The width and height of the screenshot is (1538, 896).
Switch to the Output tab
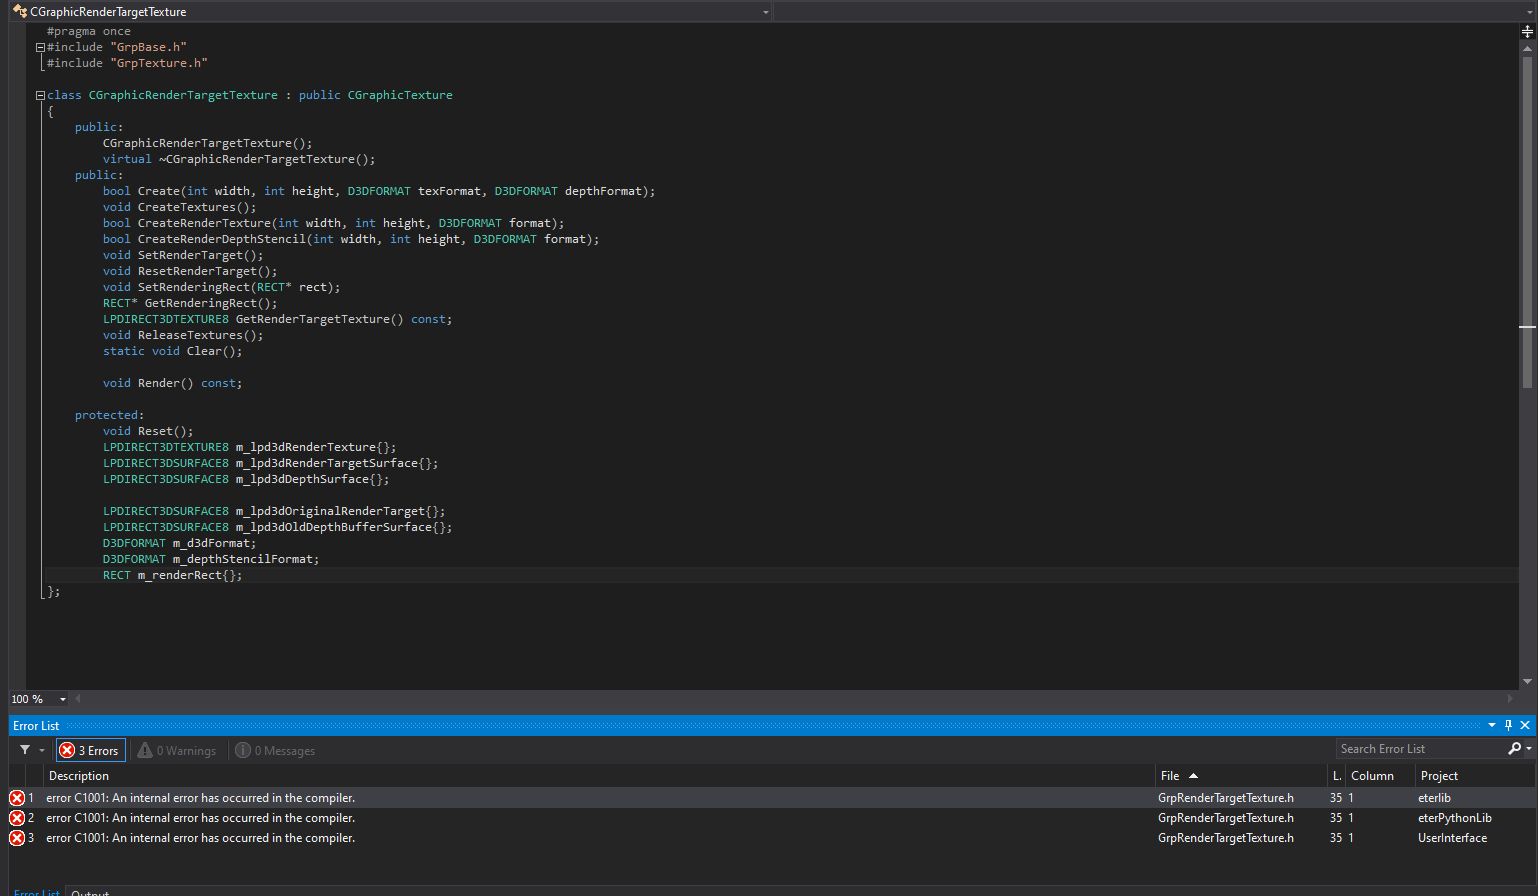click(x=90, y=891)
